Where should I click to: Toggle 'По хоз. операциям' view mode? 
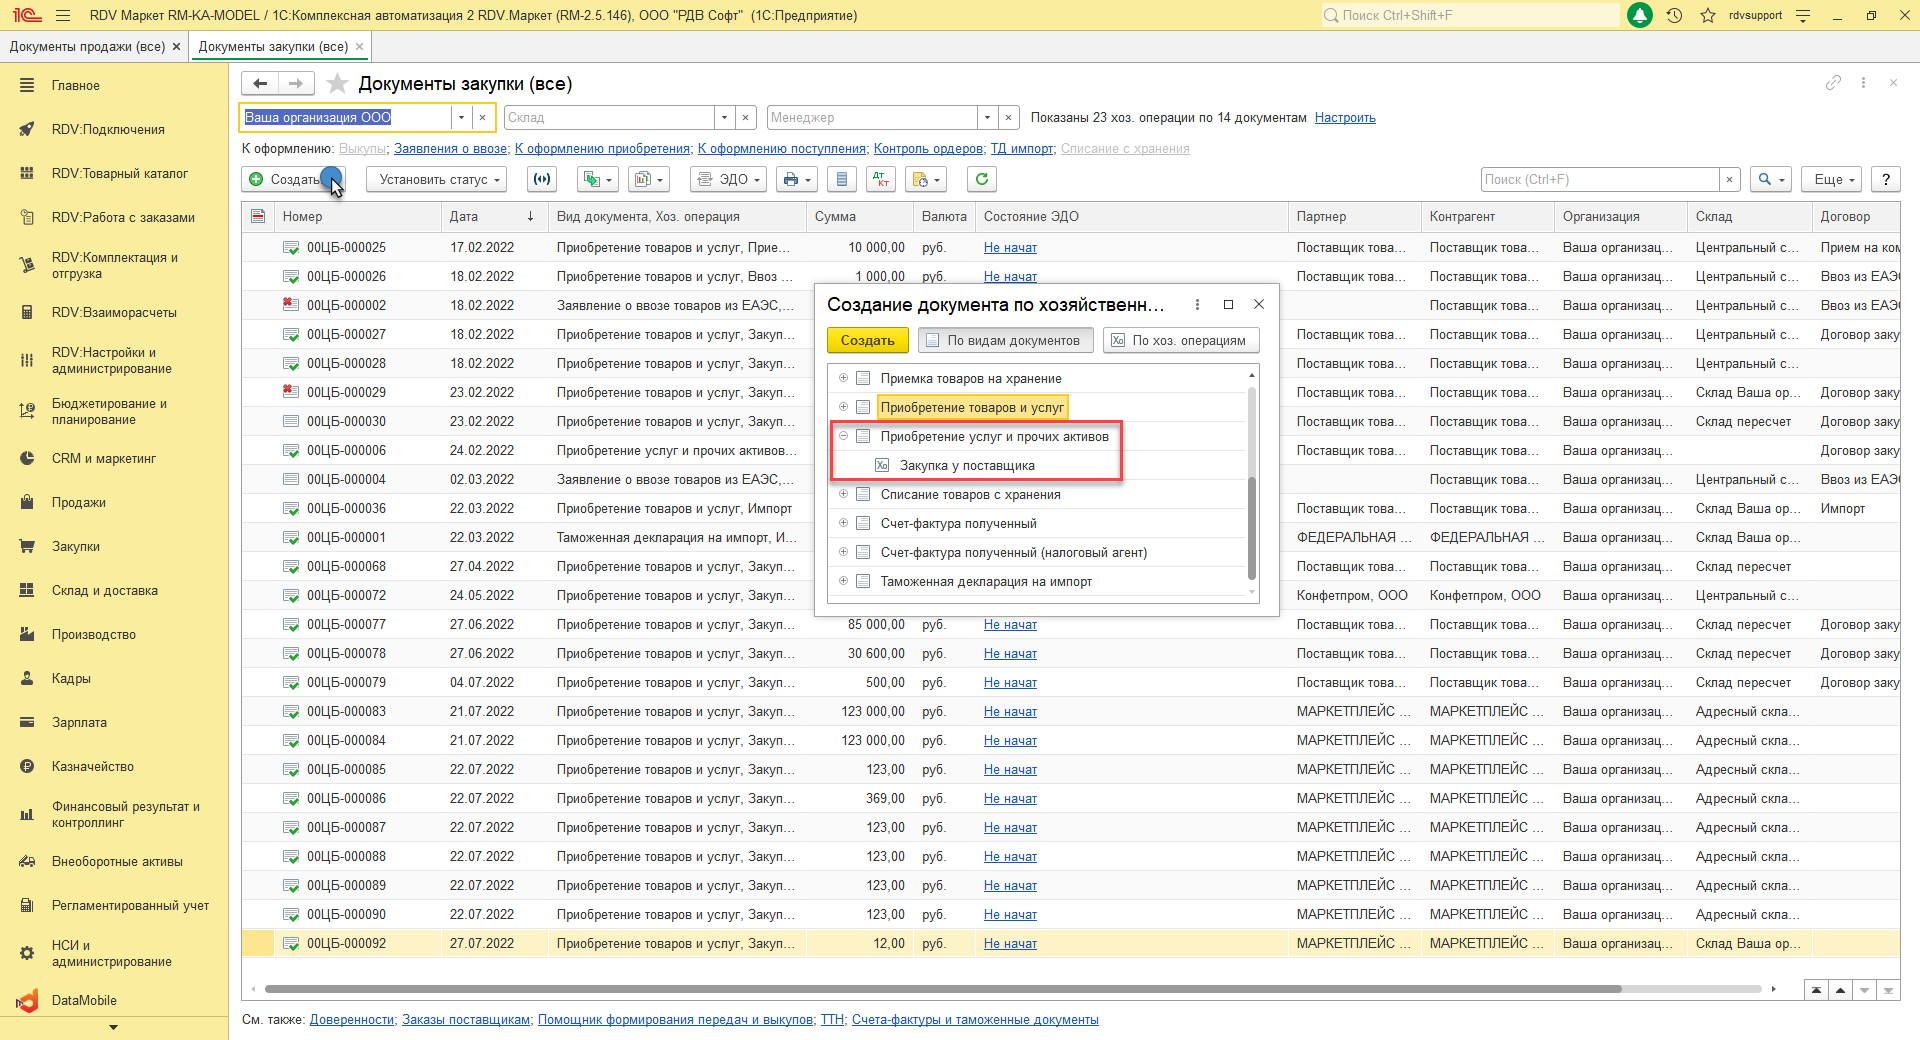1180,340
